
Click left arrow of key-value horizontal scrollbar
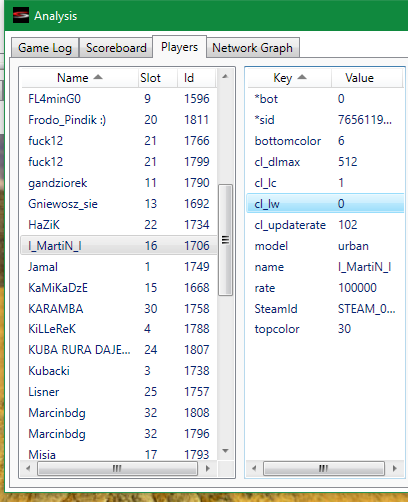(x=254, y=468)
